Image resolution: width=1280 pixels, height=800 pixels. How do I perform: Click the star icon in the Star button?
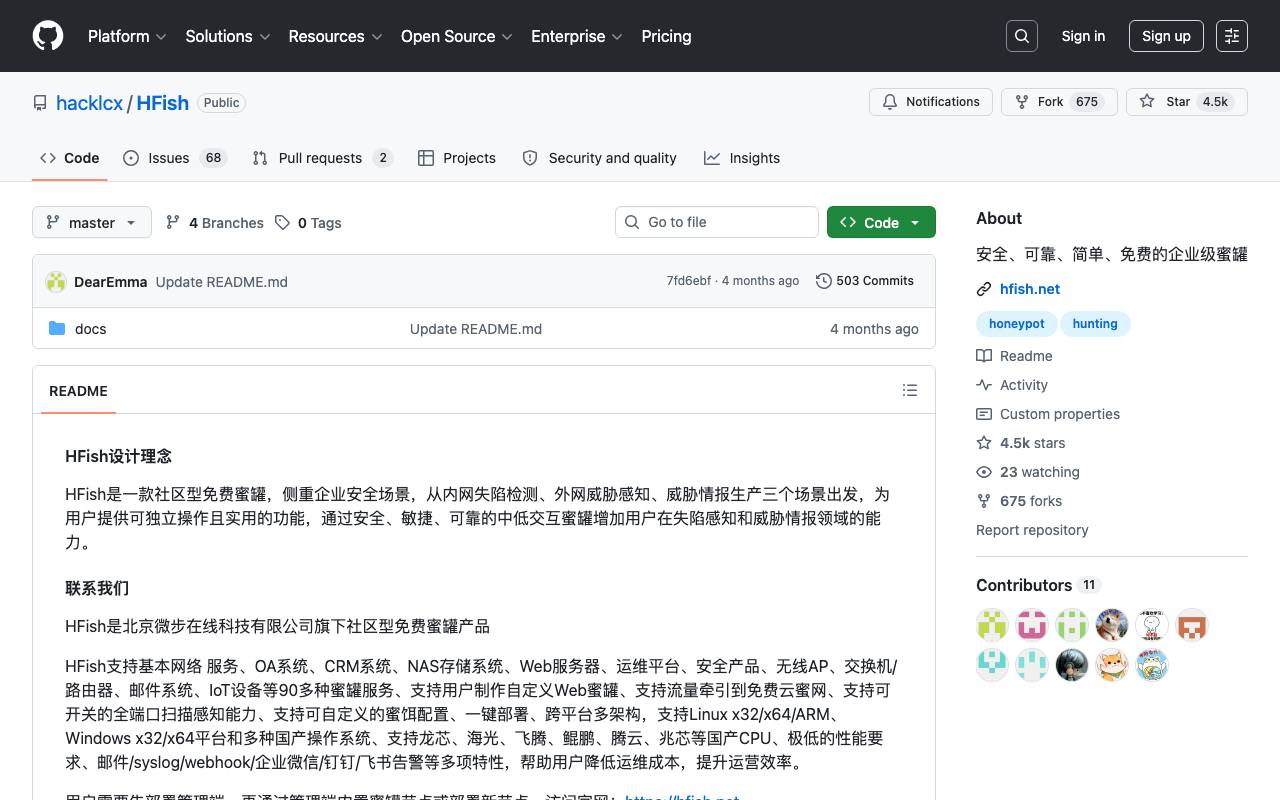coord(1147,102)
